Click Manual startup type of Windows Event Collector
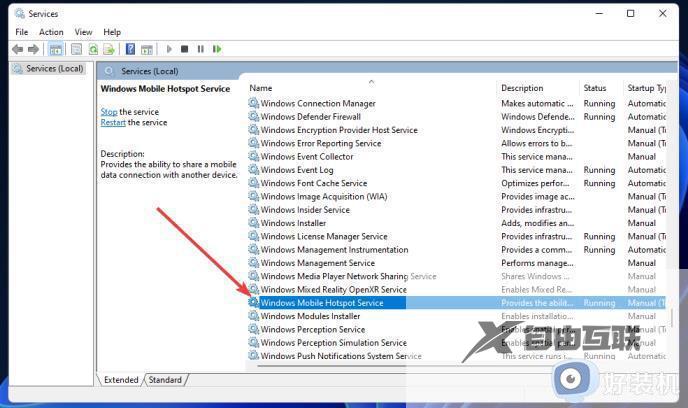Image resolution: width=688 pixels, height=408 pixels. pyautogui.click(x=641, y=157)
